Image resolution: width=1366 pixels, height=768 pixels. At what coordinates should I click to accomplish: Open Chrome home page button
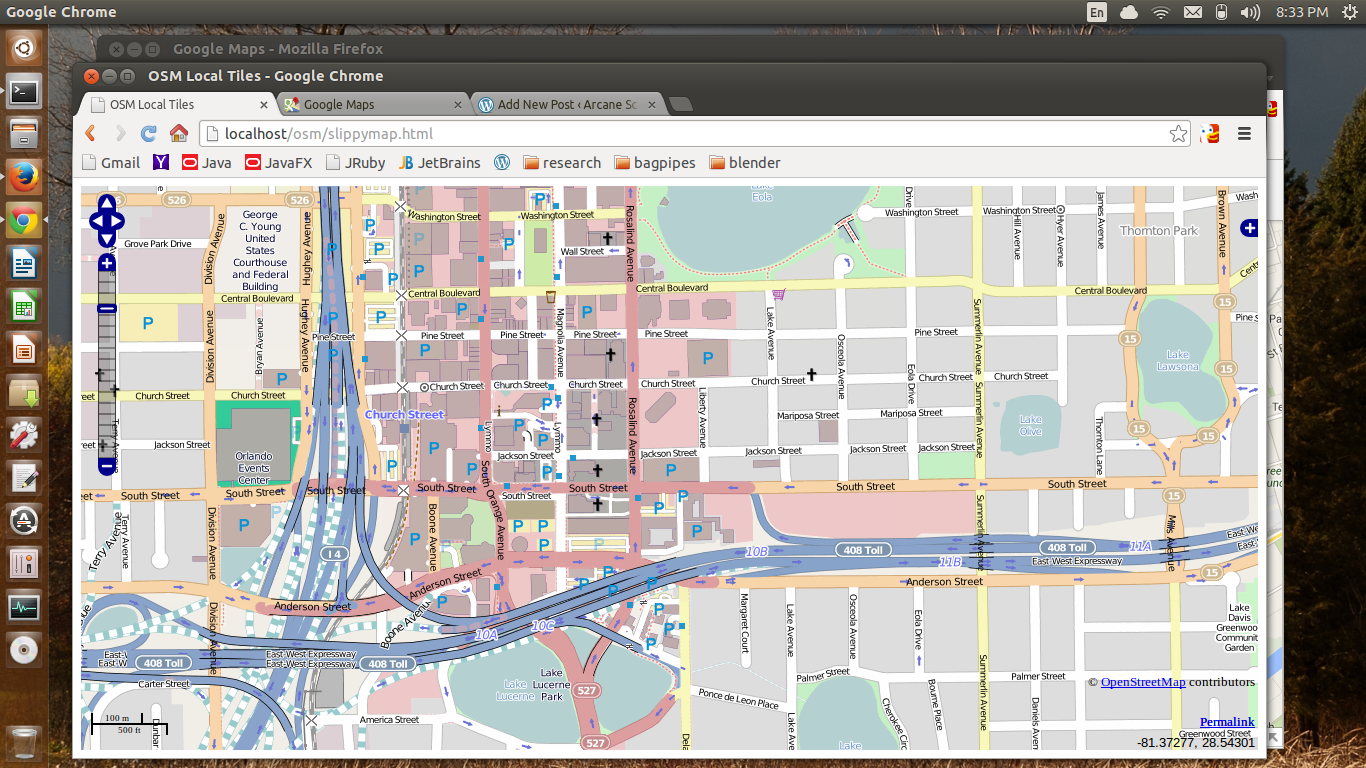pyautogui.click(x=179, y=133)
